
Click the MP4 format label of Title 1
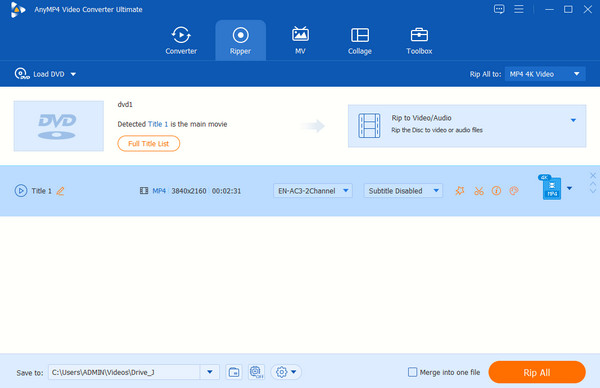click(159, 191)
